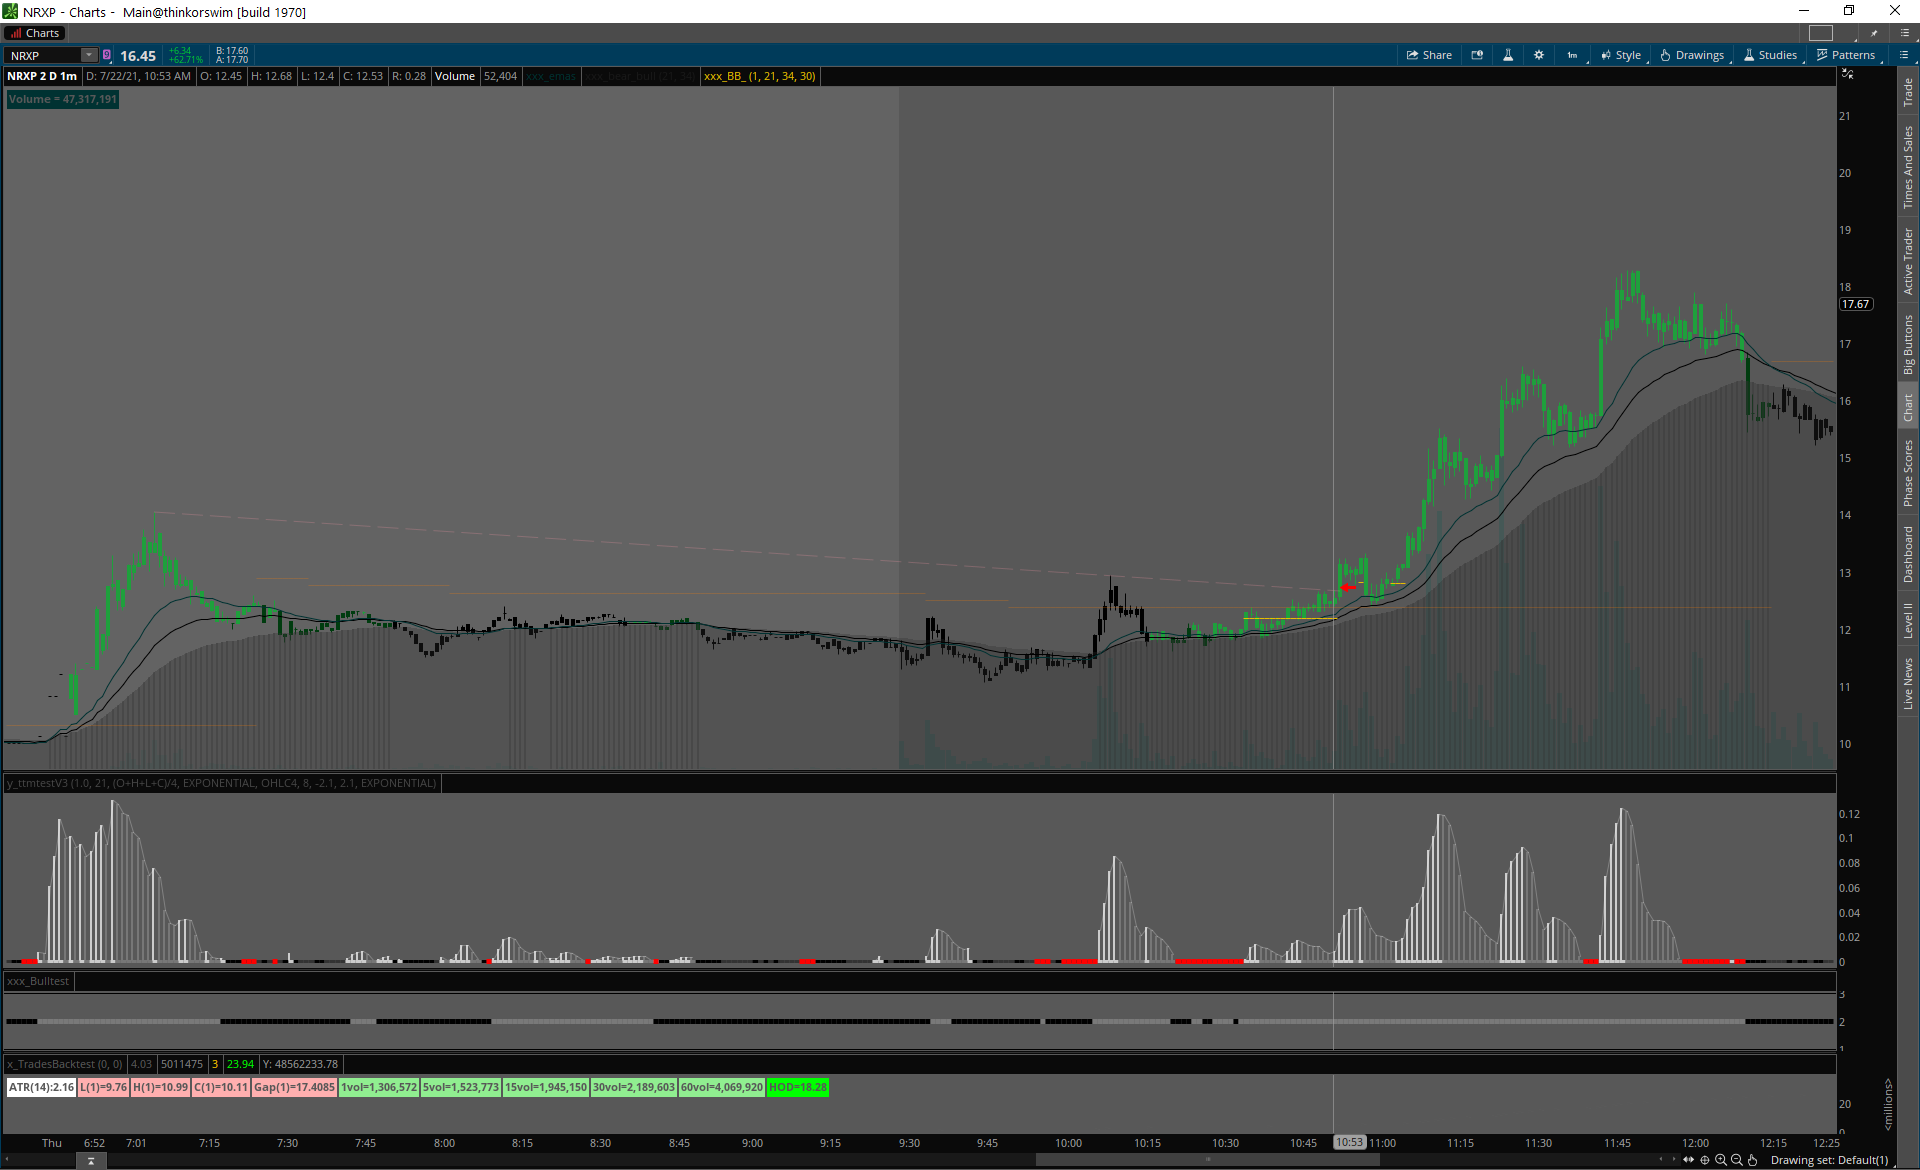Switch to the Active Trader side tab
Viewport: 1920px width, 1170px height.
click(1908, 262)
